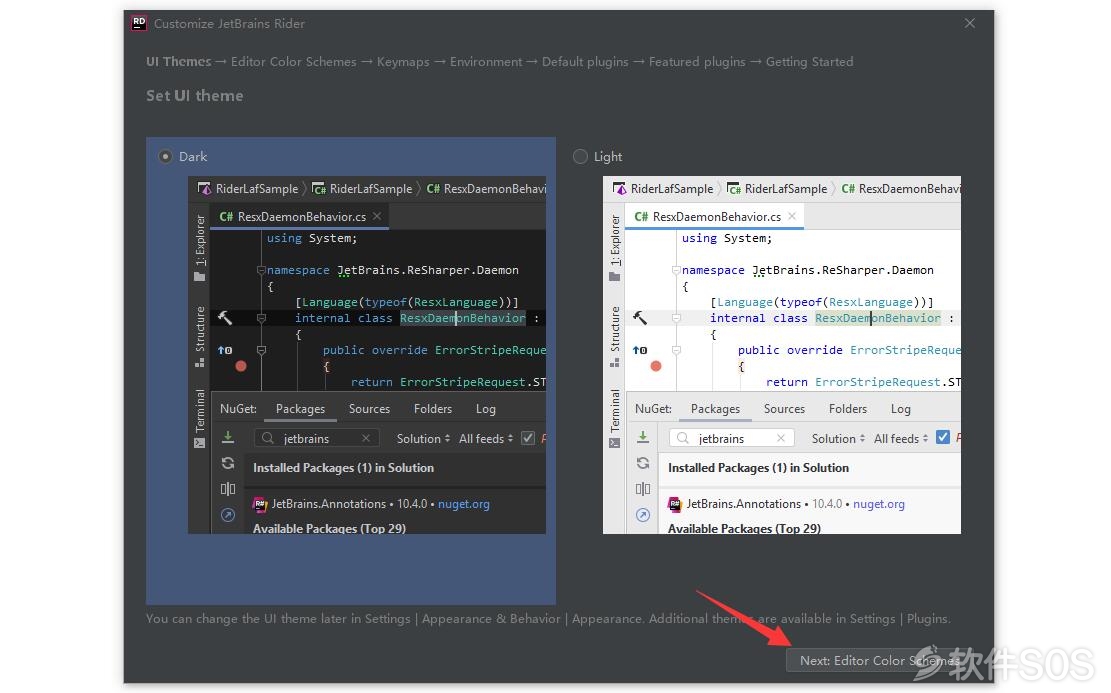Click Next: Editor Color Schemes button
This screenshot has height=693, width=1111.
tap(878, 660)
